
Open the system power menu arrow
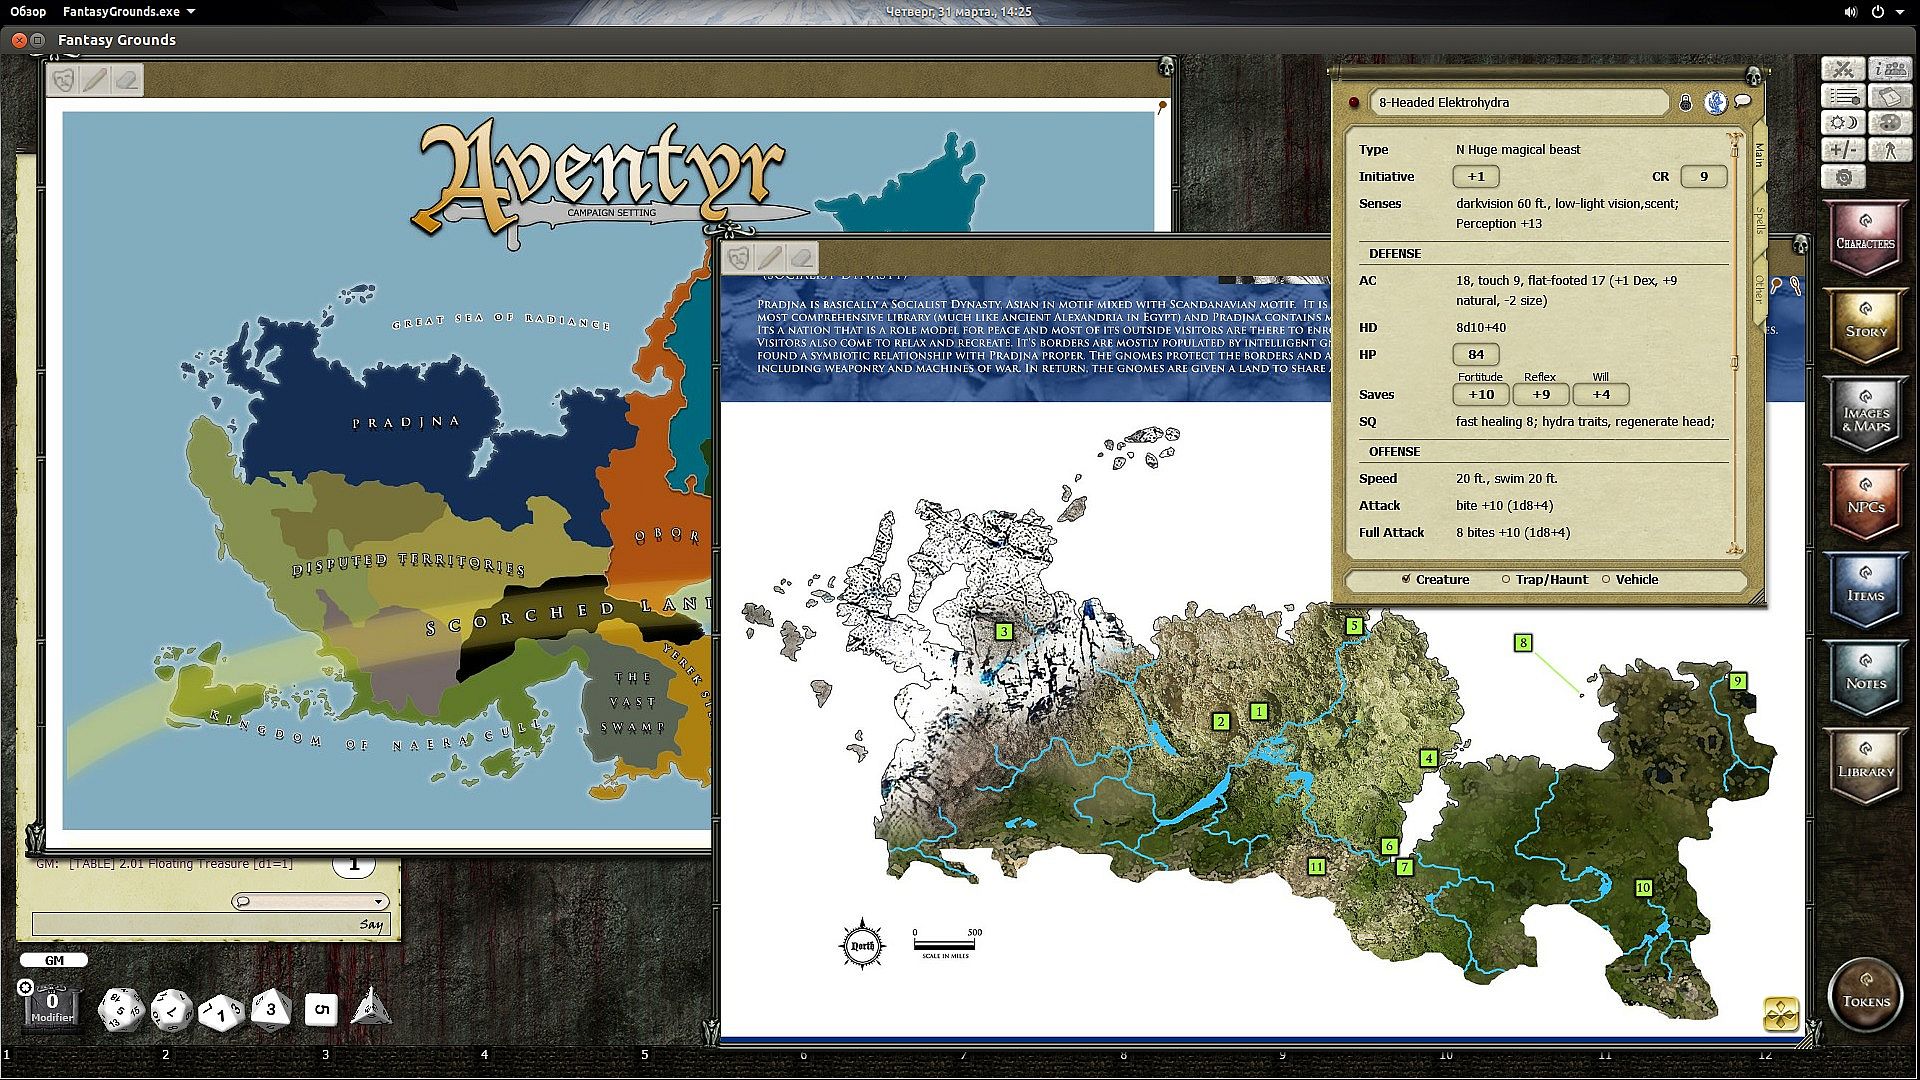[x=1900, y=11]
